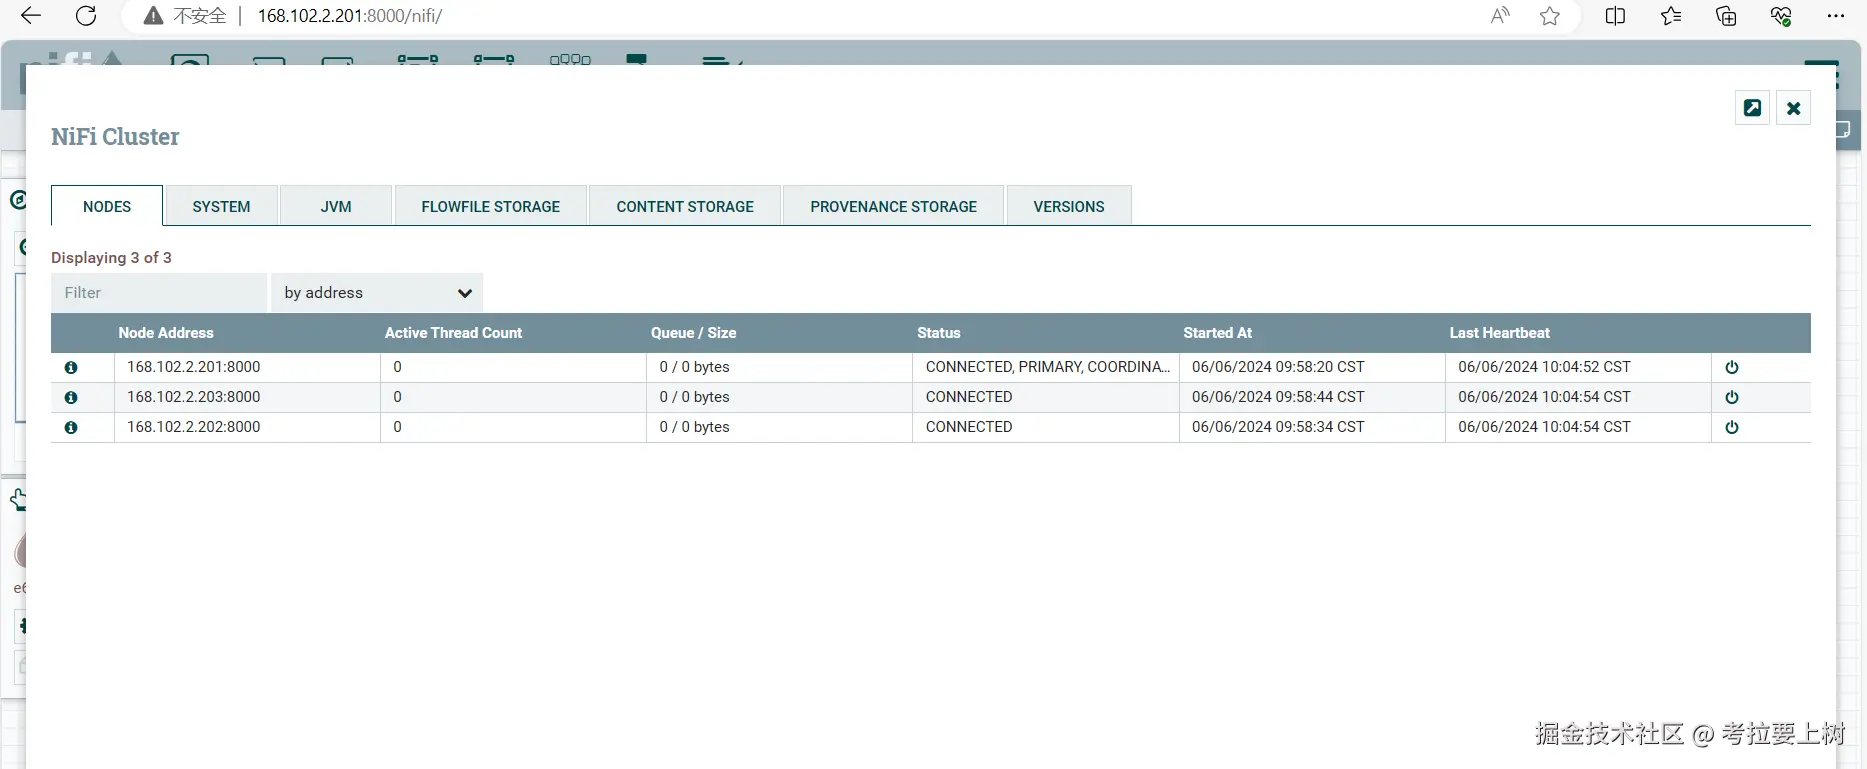Switch to the NODES tab
This screenshot has height=769, width=1867.
click(107, 206)
